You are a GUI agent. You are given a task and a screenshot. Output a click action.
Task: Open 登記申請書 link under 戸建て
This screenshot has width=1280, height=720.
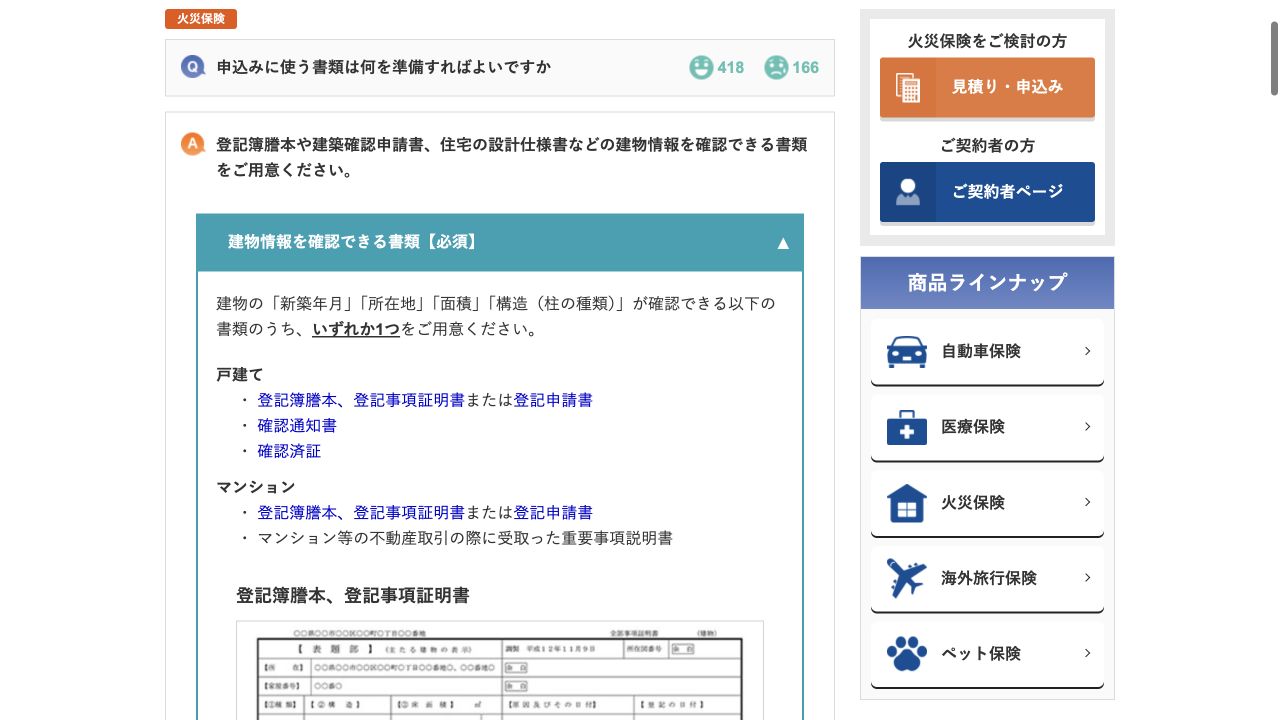click(553, 400)
